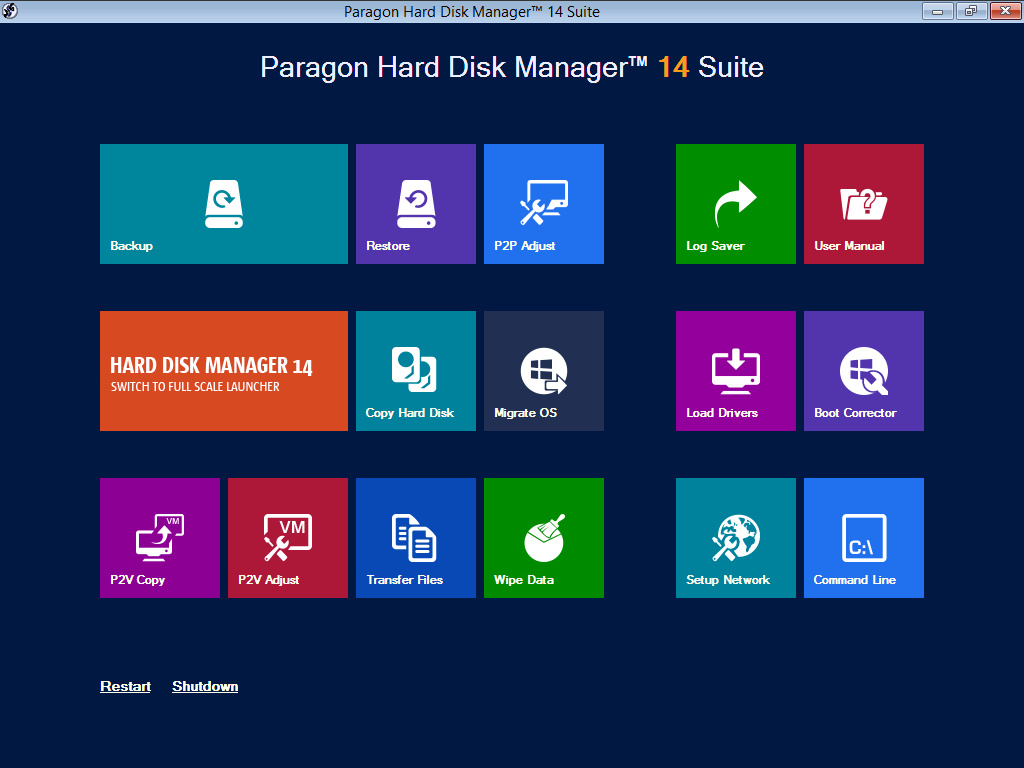The image size is (1024, 768).
Task: Launch the Restore tool
Action: (x=415, y=204)
